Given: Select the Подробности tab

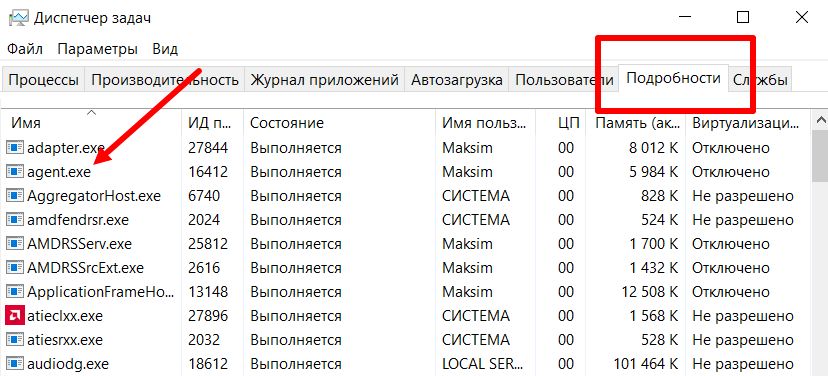Looking at the screenshot, I should [673, 79].
